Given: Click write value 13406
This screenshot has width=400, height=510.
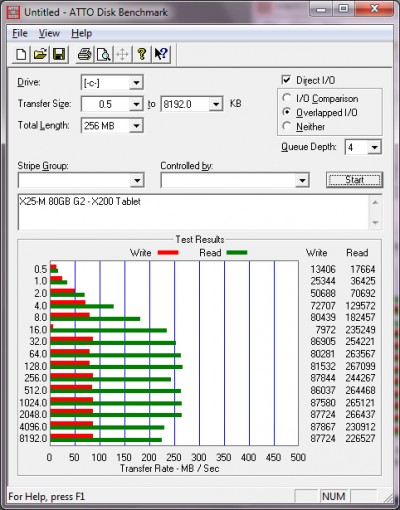Looking at the screenshot, I should pos(323,269).
